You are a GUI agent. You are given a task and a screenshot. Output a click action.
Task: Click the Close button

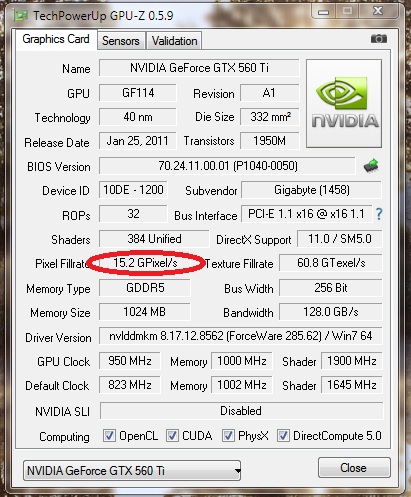pyautogui.click(x=354, y=467)
